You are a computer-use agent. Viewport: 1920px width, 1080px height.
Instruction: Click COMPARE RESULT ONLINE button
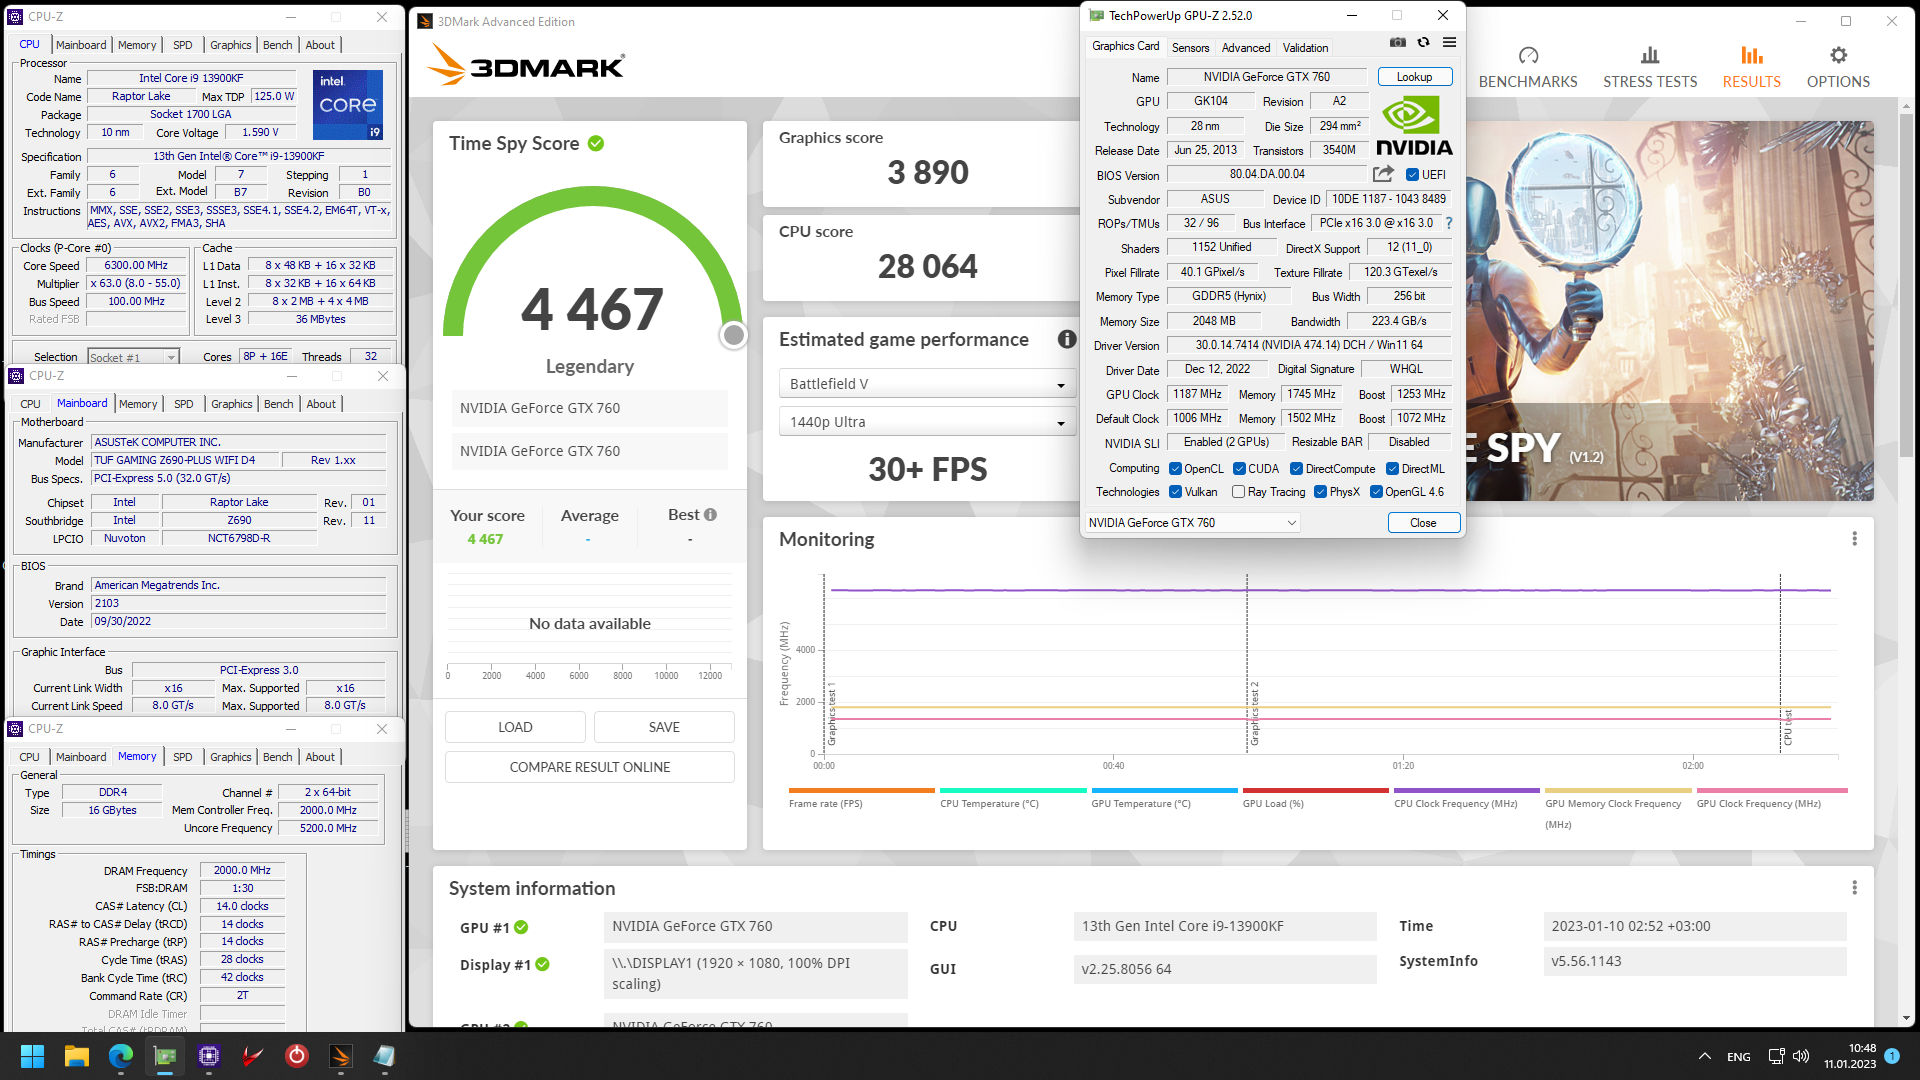coord(590,767)
